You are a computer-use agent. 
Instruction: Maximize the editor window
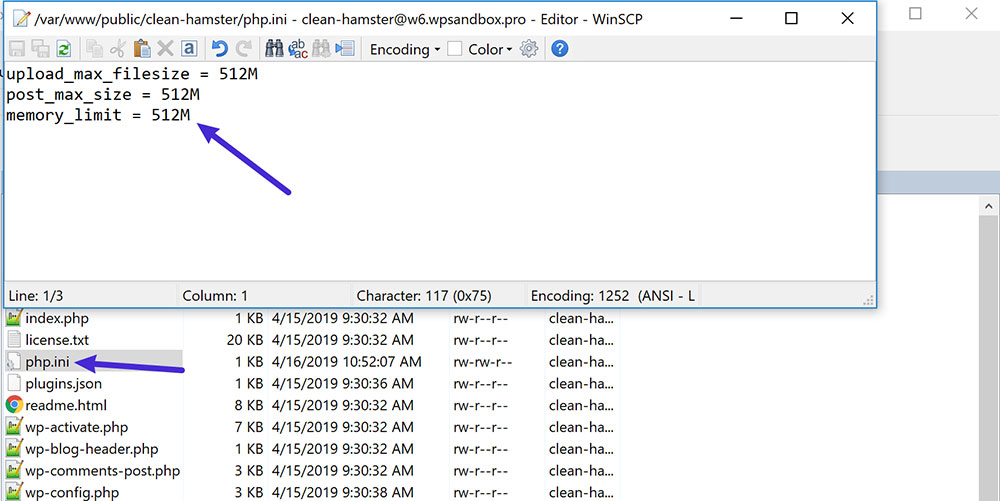[x=791, y=18]
